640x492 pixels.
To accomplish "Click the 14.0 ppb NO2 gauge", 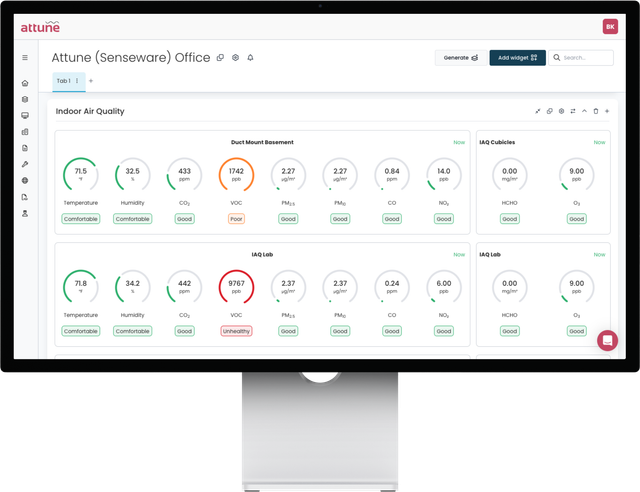I will tap(444, 174).
